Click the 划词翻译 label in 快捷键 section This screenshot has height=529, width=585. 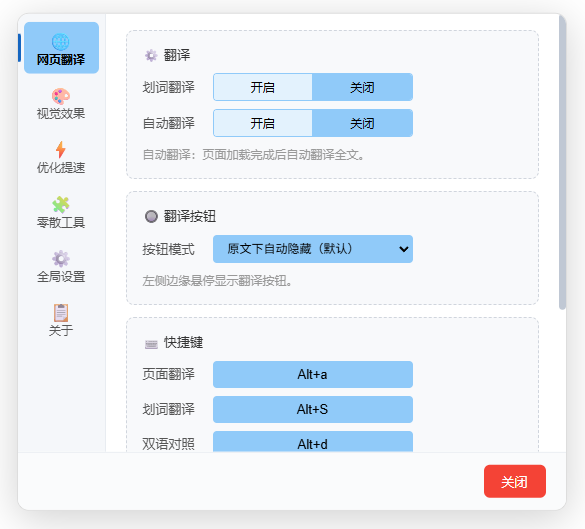tap(169, 409)
